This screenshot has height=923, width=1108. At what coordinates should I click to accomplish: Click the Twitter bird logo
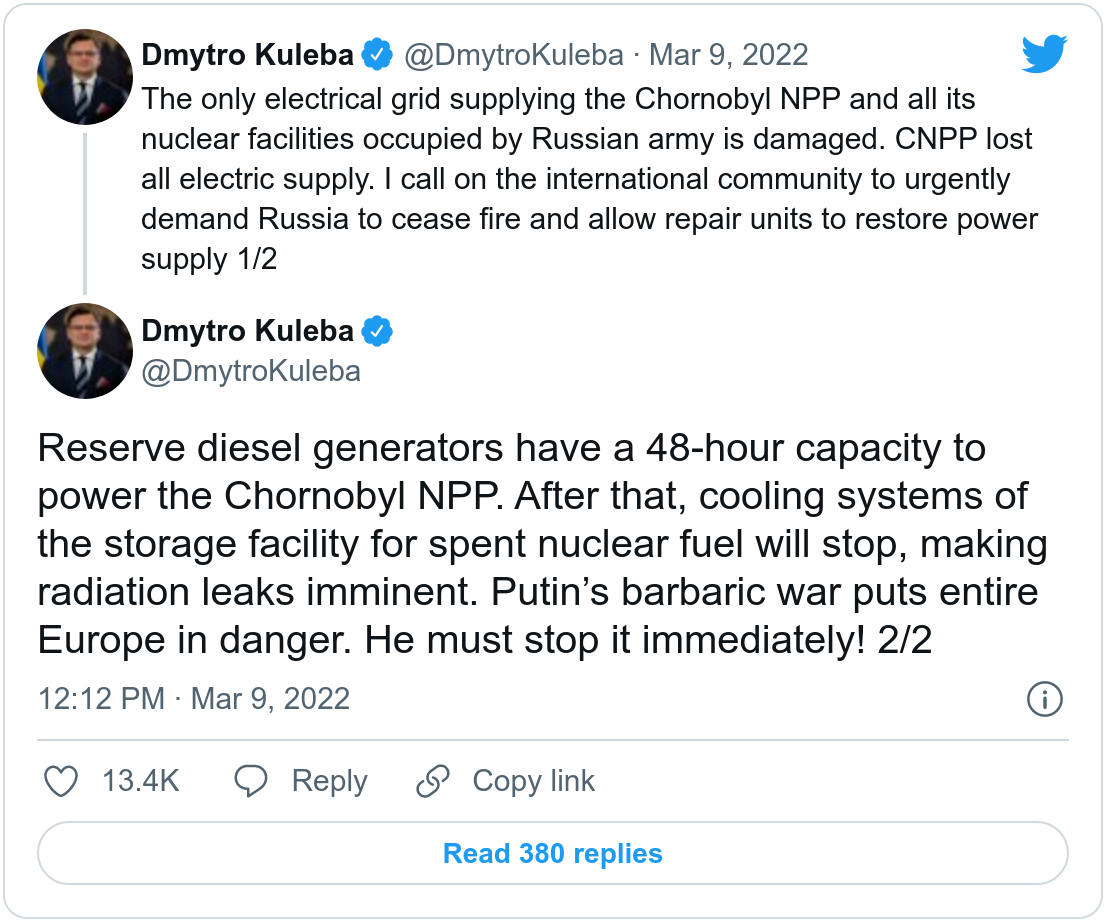(x=1045, y=54)
